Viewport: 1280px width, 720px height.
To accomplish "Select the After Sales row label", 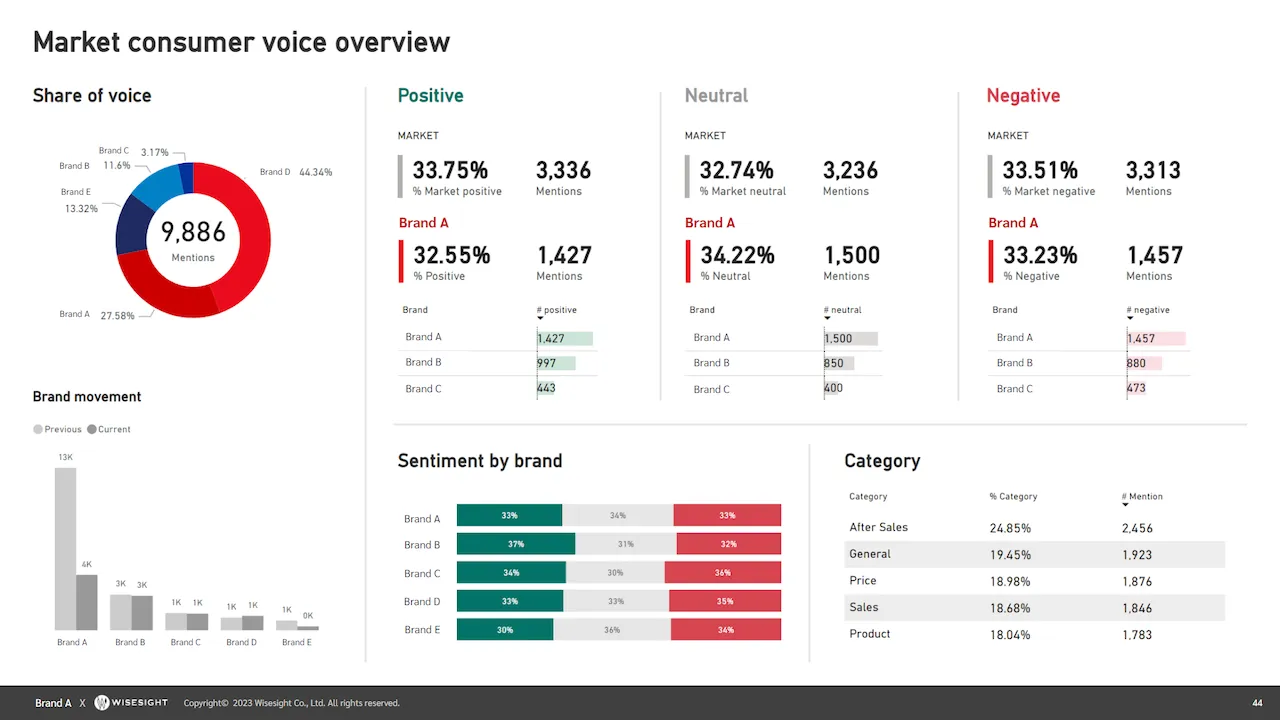I will pos(879,527).
